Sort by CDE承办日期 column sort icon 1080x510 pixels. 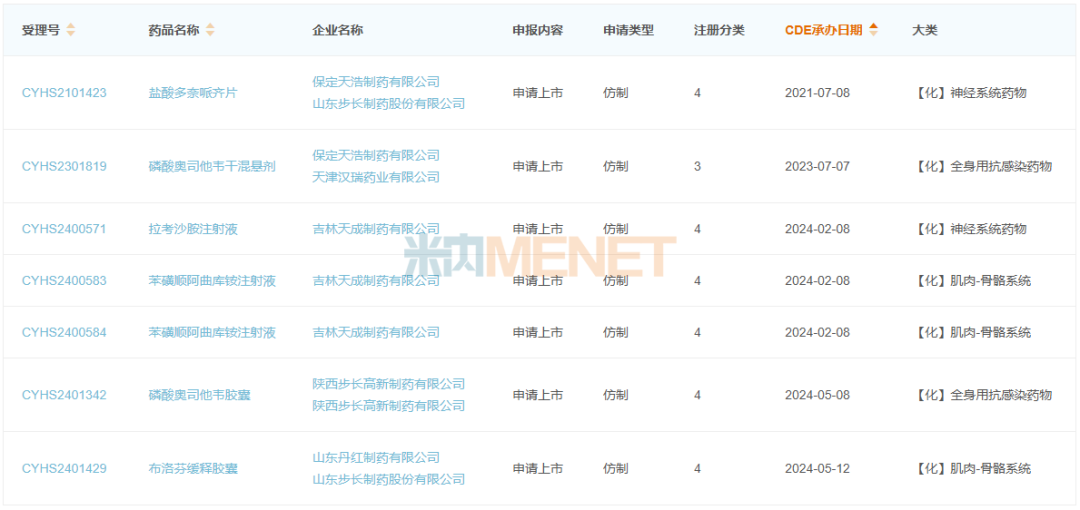[873, 30]
